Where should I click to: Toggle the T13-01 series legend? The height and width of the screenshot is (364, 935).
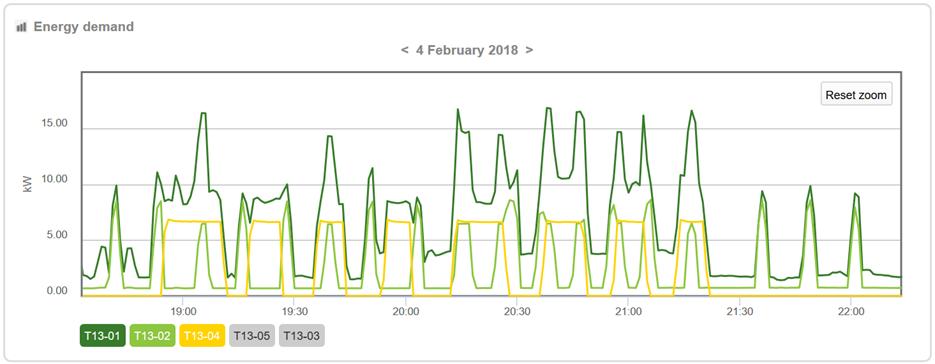103,336
